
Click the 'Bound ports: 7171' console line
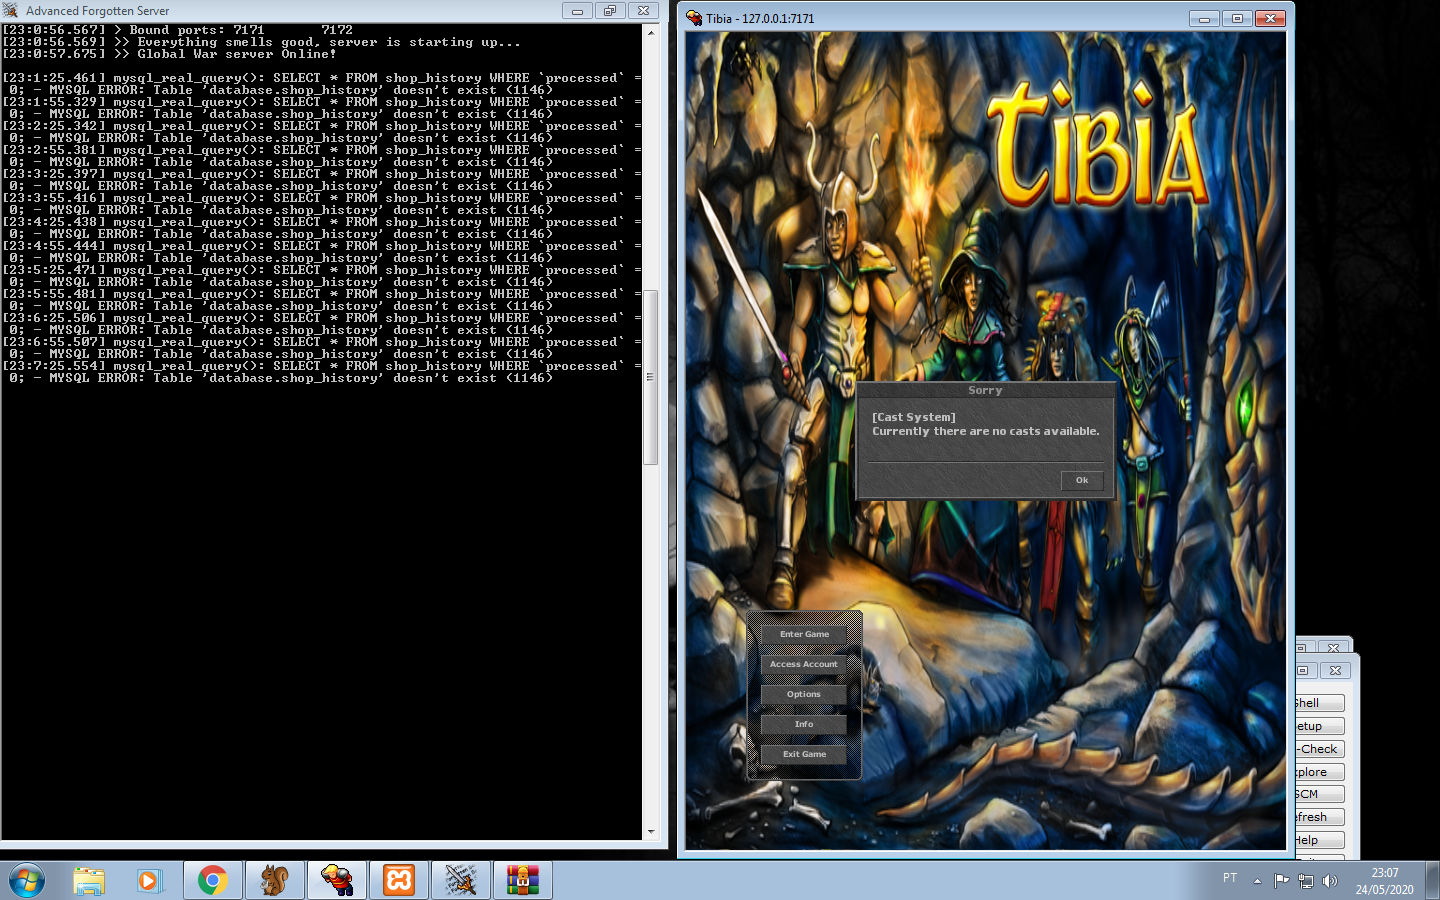point(177,30)
